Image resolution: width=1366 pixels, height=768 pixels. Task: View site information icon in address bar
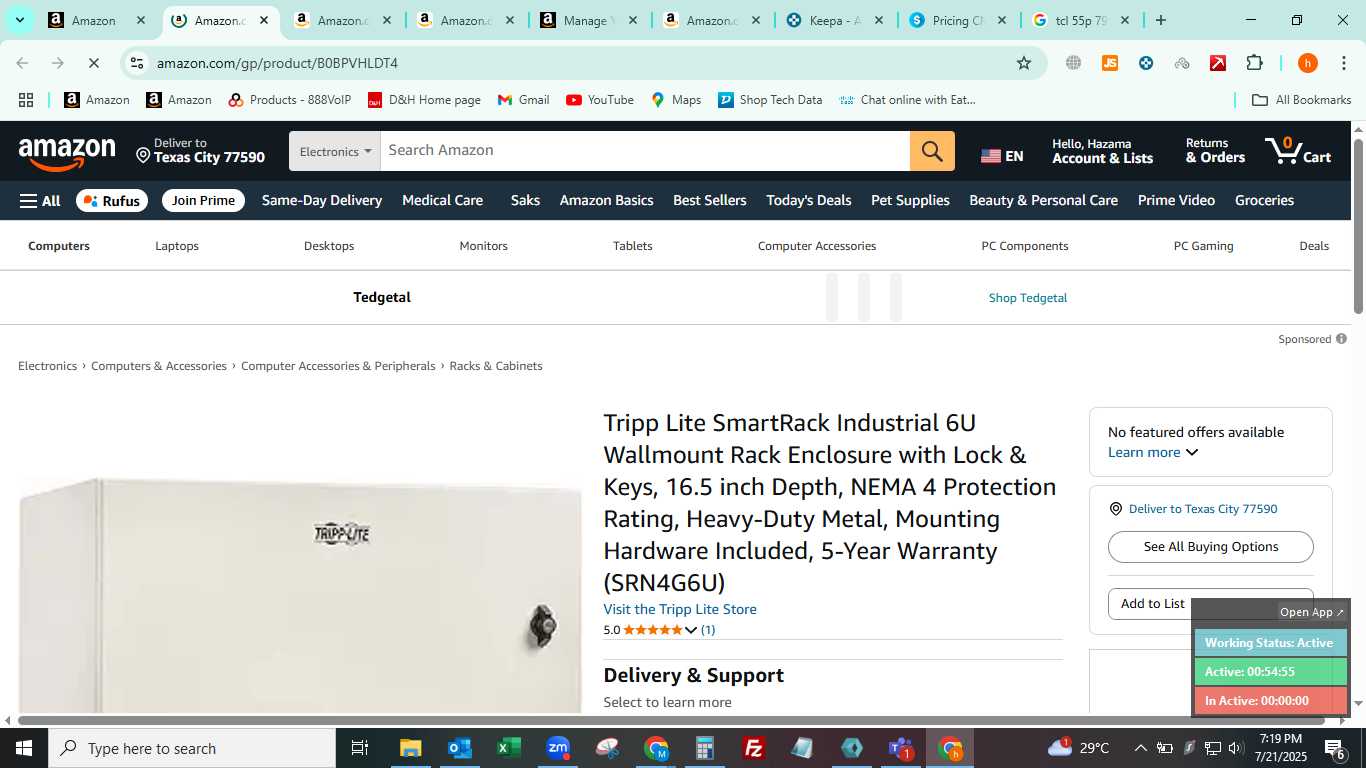coord(137,63)
